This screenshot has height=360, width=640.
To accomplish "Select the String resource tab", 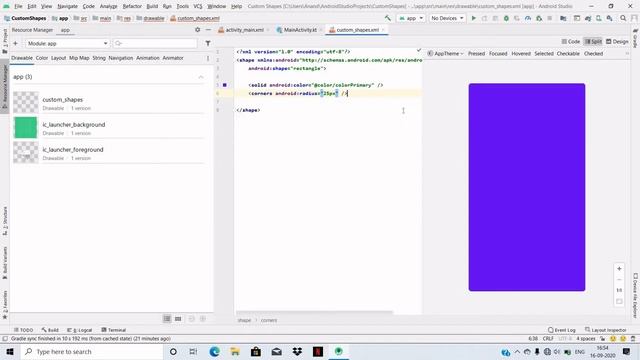I will 99,58.
